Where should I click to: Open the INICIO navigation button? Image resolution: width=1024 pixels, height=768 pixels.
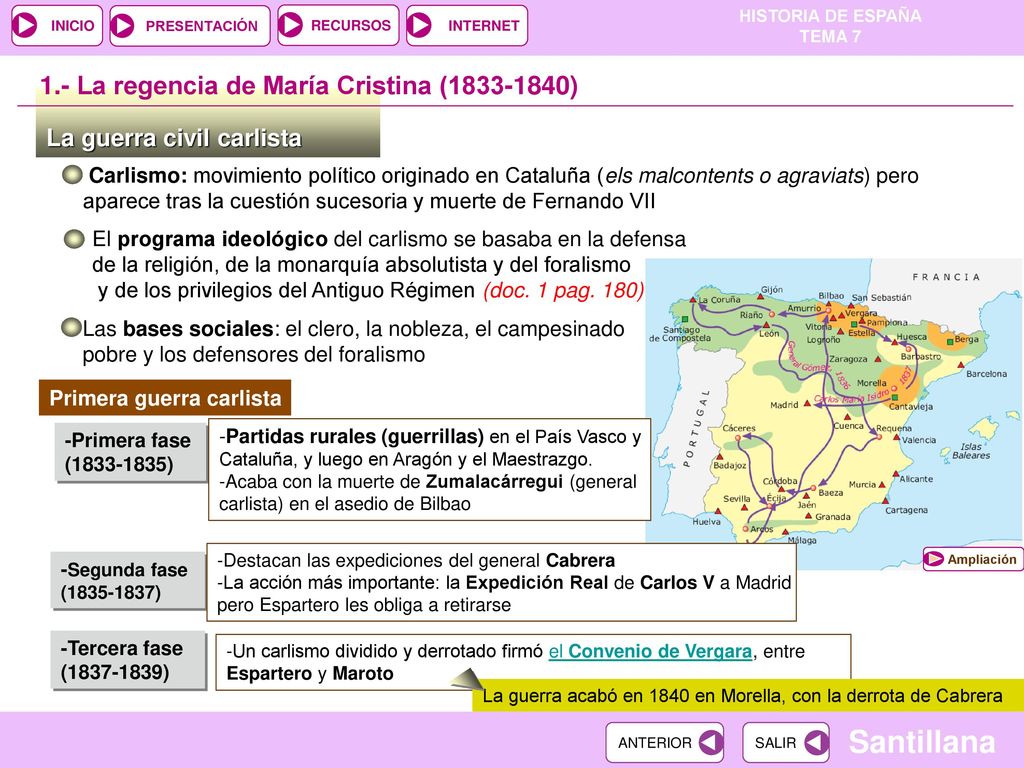(x=57, y=26)
